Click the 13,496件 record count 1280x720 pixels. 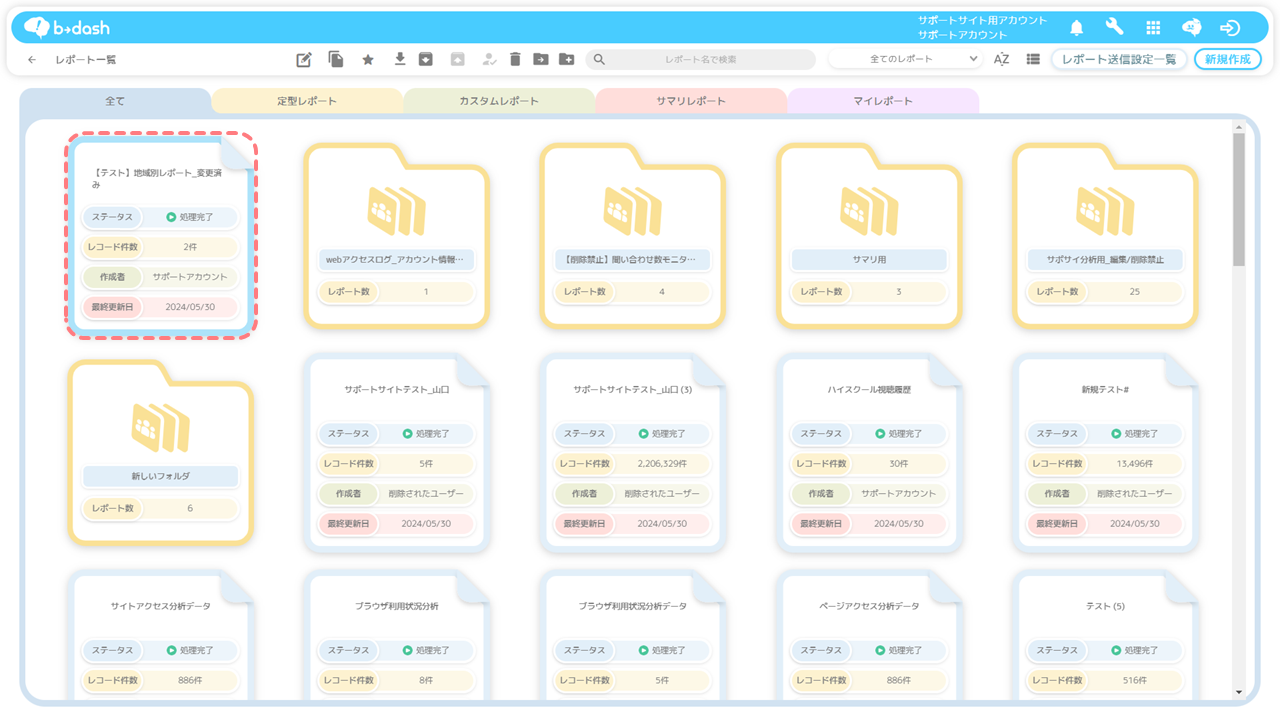[1133, 464]
